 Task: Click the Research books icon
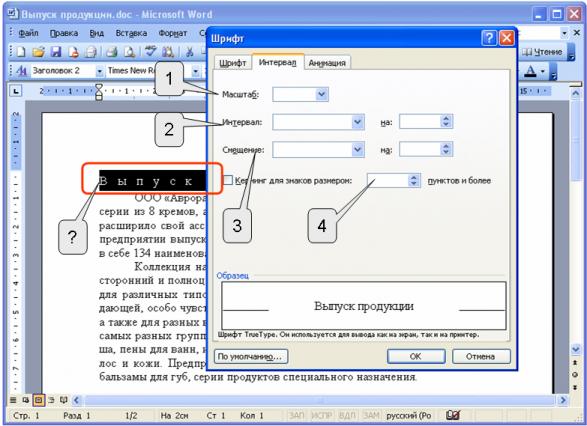168,52
